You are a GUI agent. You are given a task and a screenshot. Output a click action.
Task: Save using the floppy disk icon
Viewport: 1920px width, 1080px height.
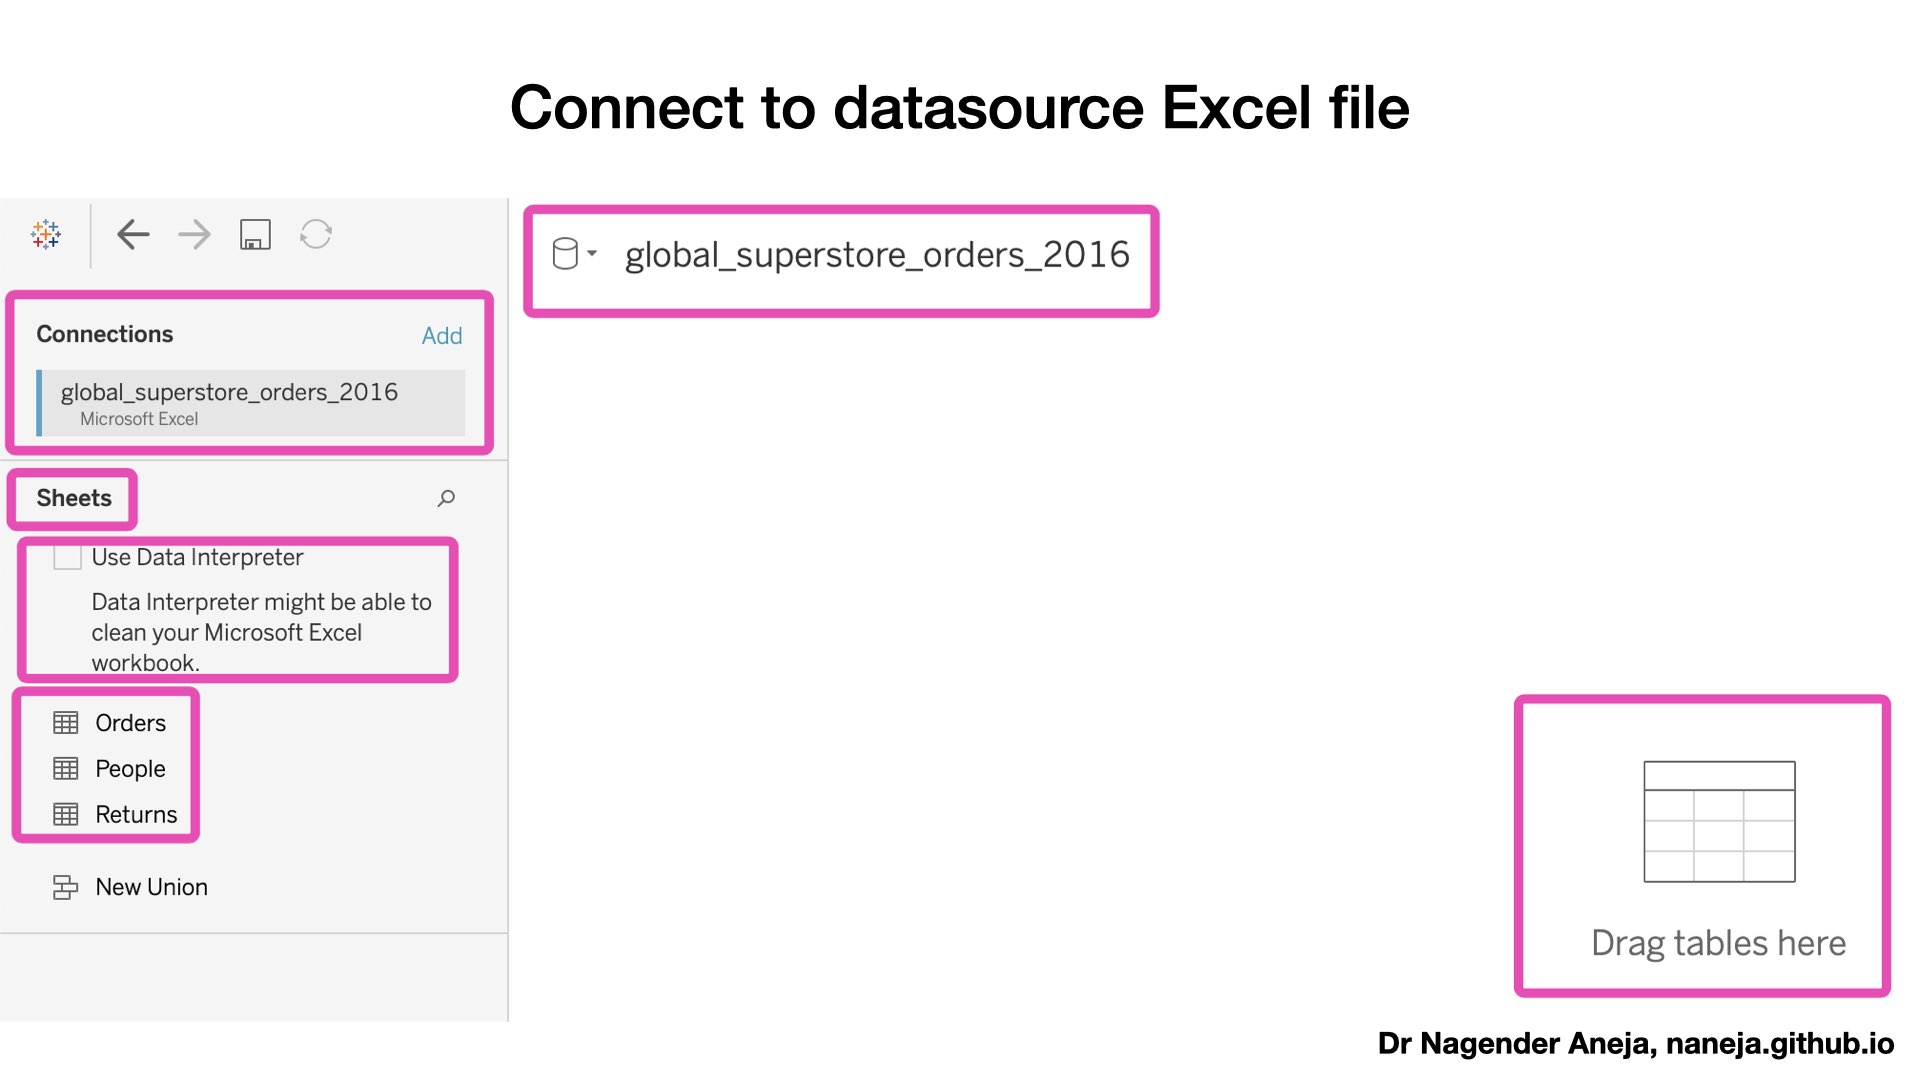pos(255,234)
